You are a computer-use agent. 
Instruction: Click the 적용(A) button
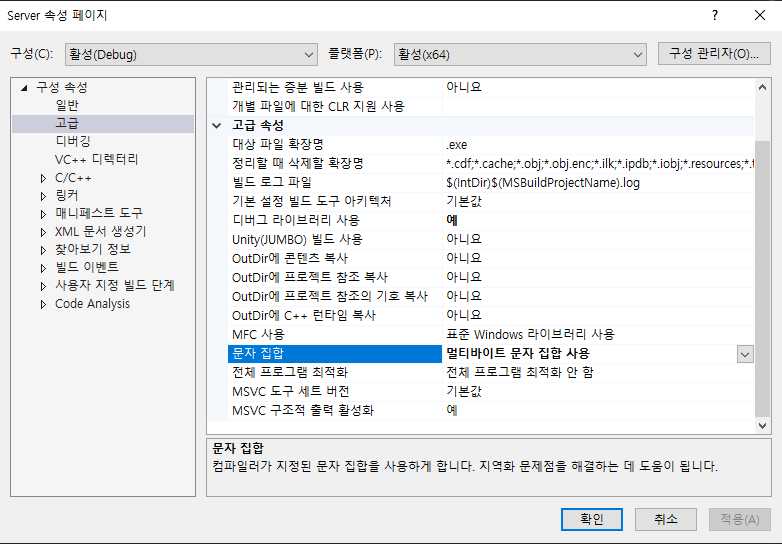[x=740, y=520]
